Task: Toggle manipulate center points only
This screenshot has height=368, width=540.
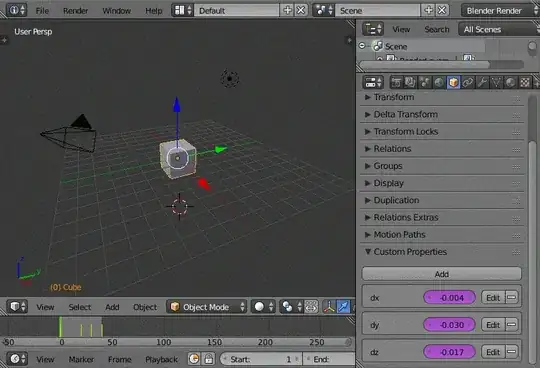Action: (311, 306)
